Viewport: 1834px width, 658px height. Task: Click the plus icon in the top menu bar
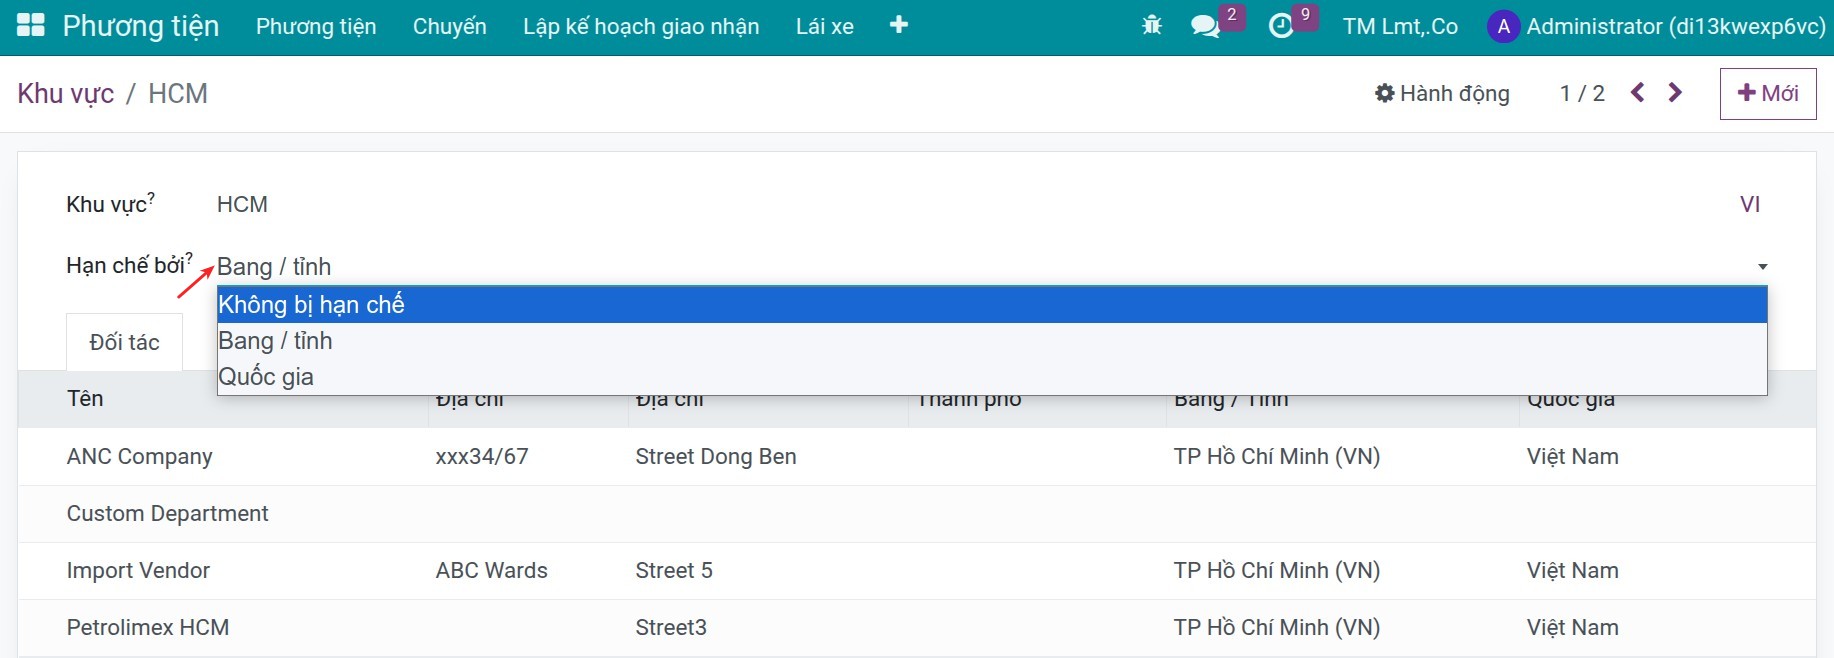click(x=899, y=25)
